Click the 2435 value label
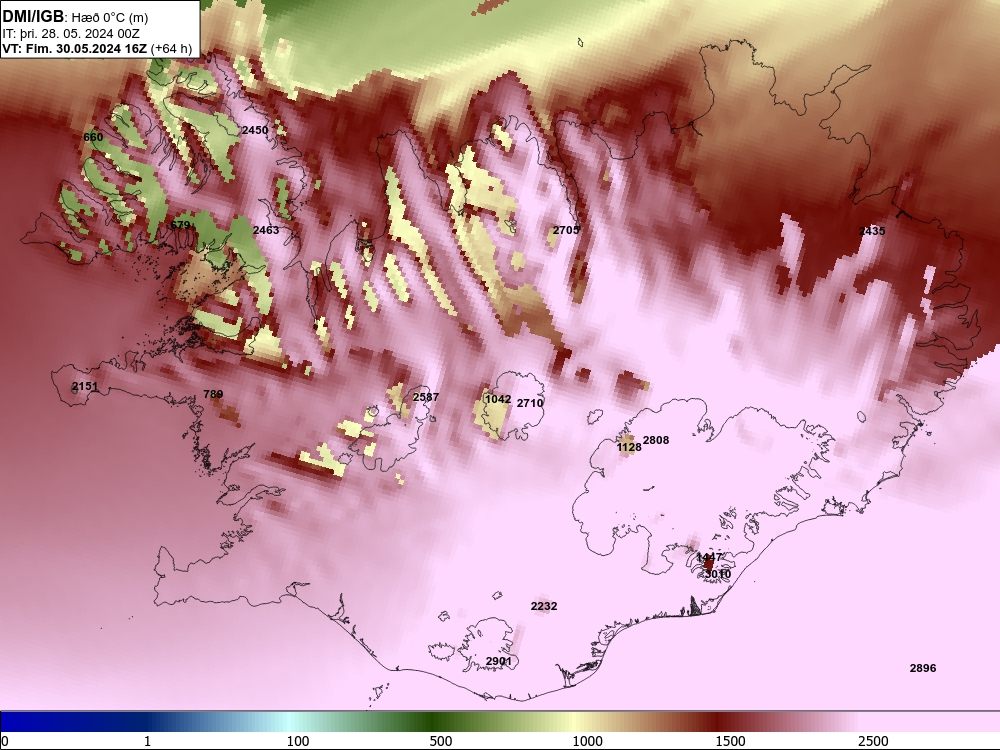Screen dimensions: 1000x750 coord(872,231)
